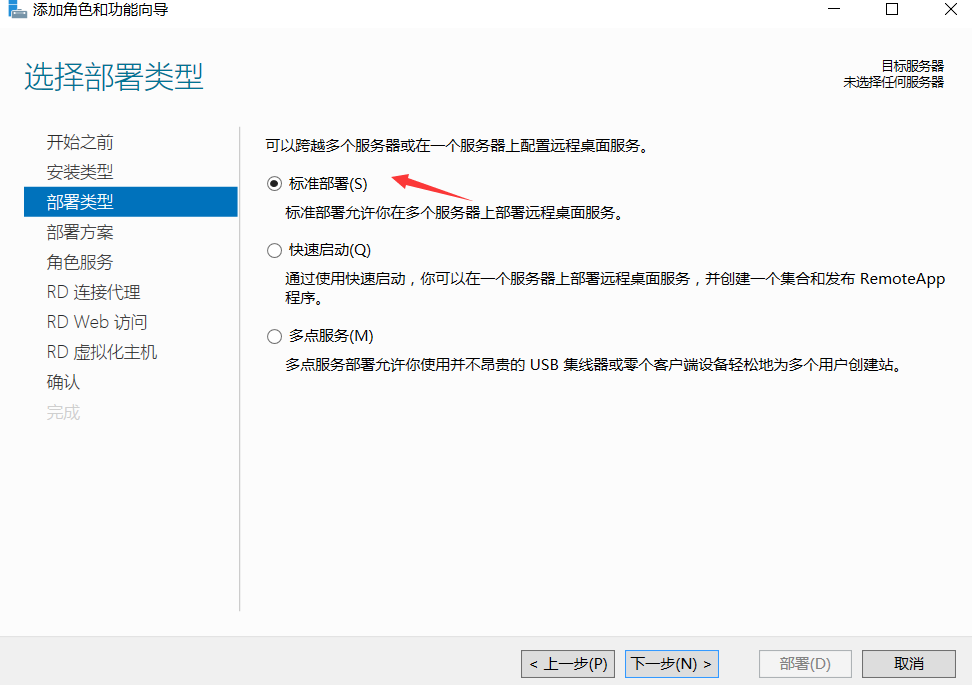The width and height of the screenshot is (972, 685).
Task: Click the 下一步(N) next button
Action: [x=672, y=663]
